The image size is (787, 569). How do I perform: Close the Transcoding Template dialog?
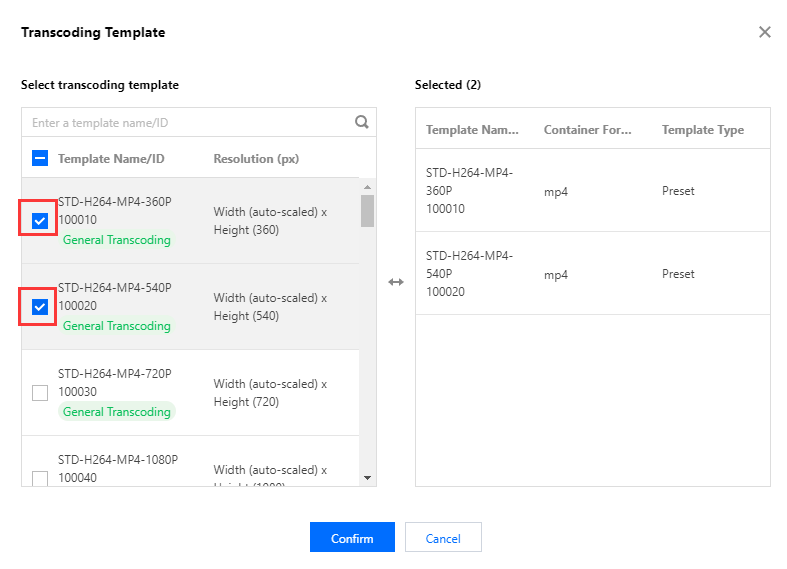coord(764,32)
